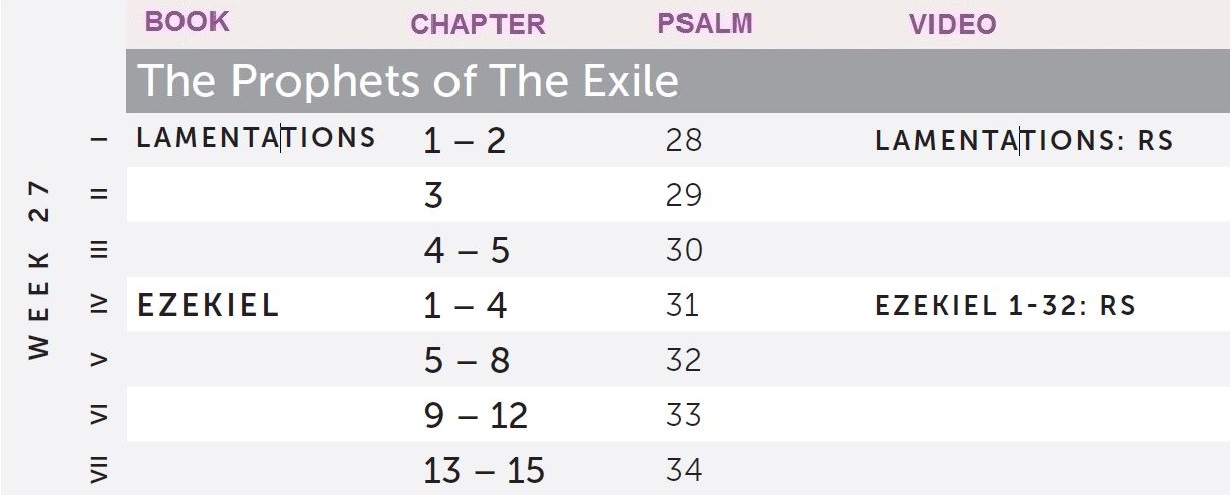Click the BOOK column header

point(187,23)
